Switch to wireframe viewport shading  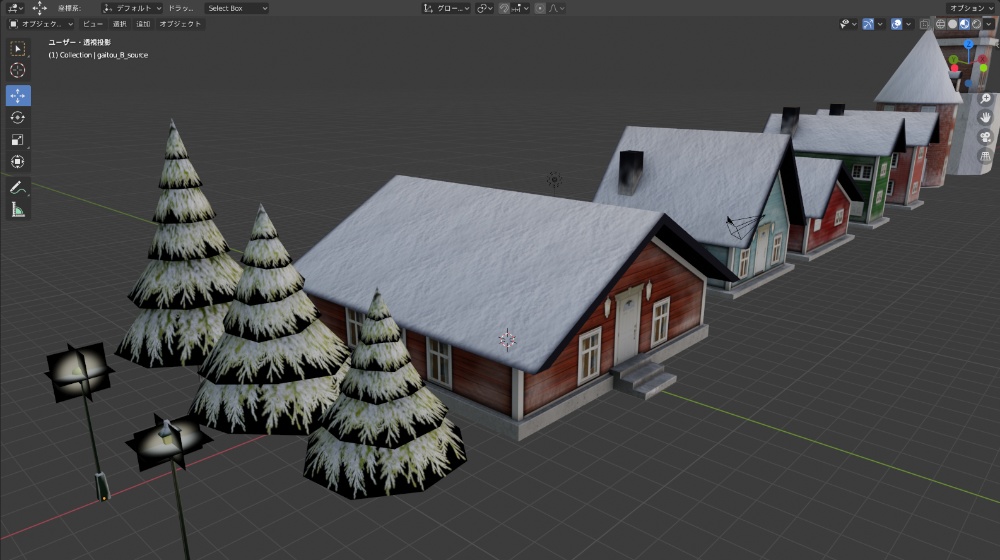941,24
